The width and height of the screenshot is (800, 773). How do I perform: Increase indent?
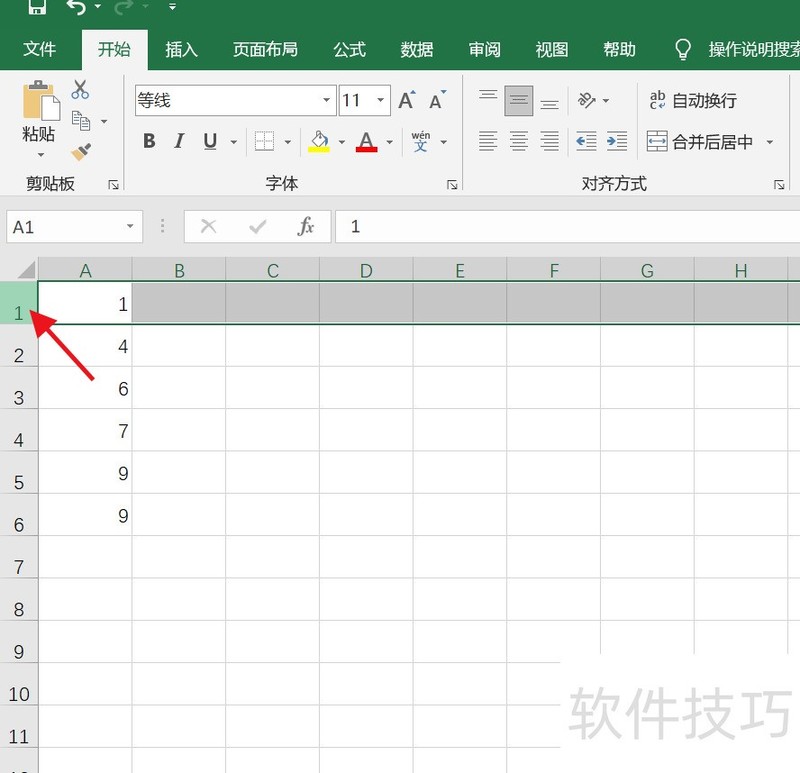coord(617,141)
